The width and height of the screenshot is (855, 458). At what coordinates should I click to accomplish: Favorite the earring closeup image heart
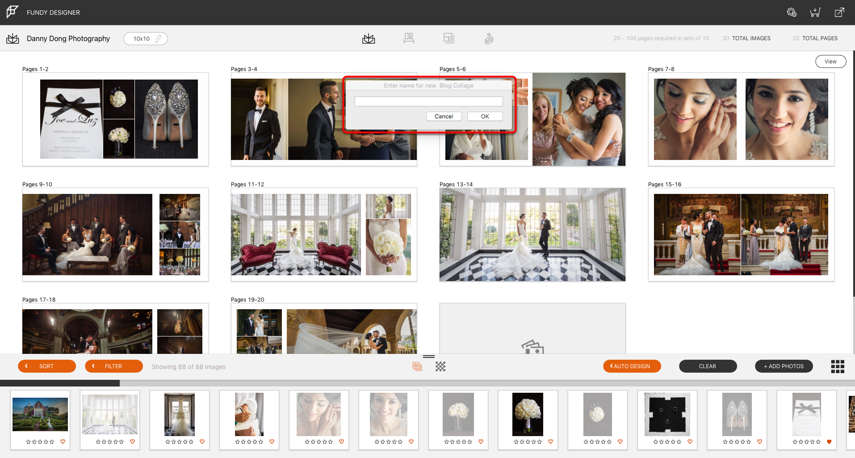341,442
